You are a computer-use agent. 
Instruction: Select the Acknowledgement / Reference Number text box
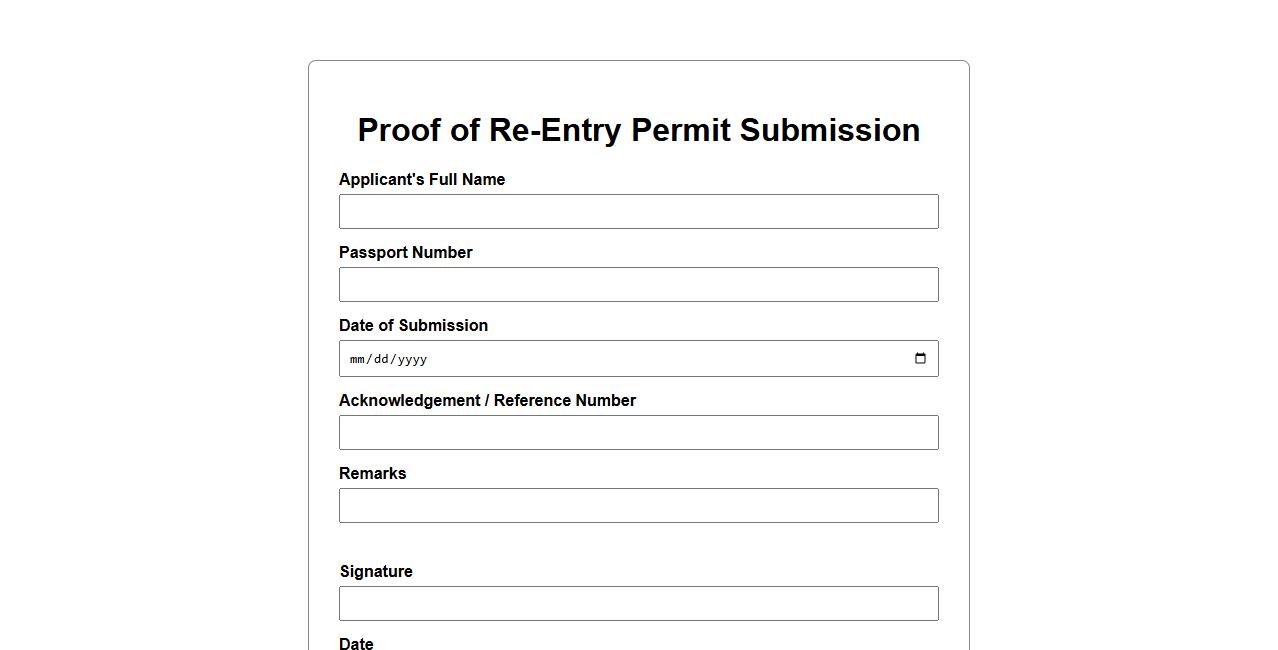click(638, 433)
